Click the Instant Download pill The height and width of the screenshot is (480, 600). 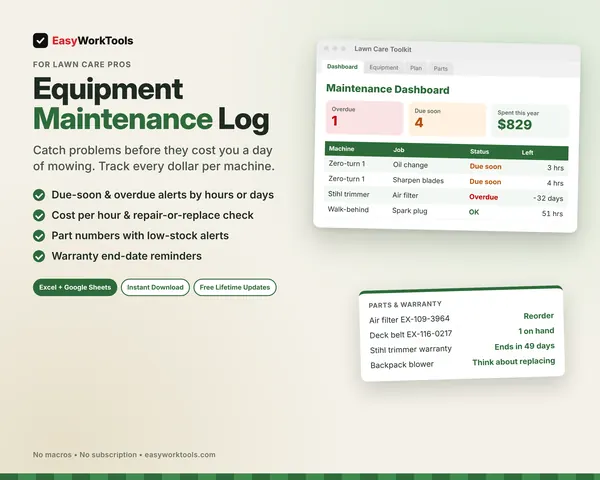point(155,287)
